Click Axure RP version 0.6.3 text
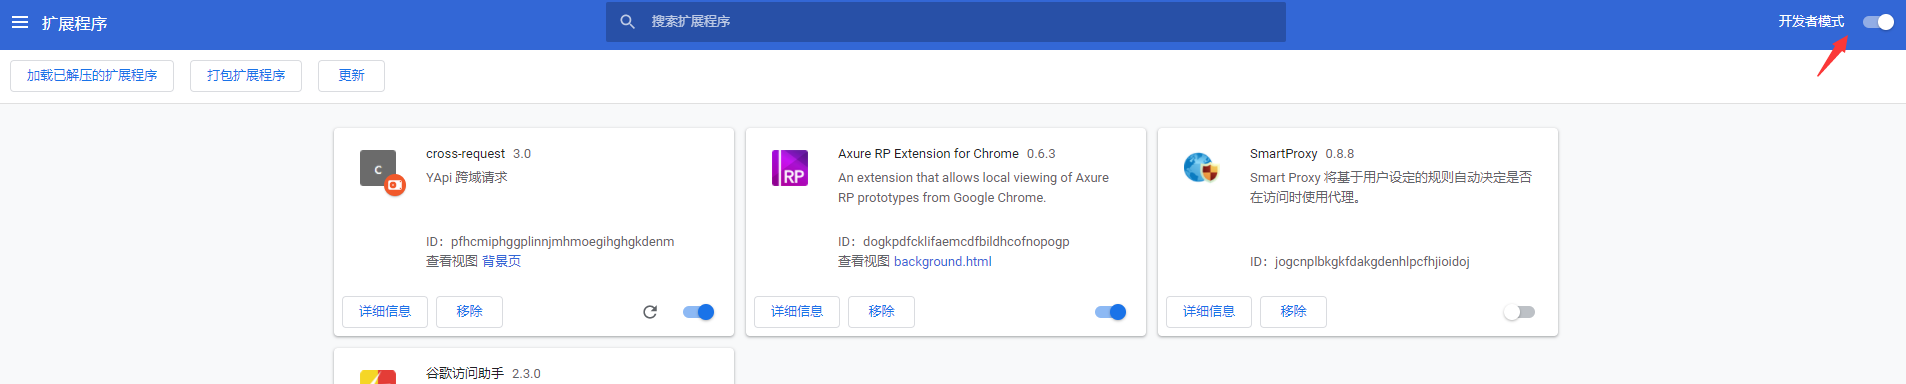Screen dimensions: 1906x384 [x=1041, y=153]
